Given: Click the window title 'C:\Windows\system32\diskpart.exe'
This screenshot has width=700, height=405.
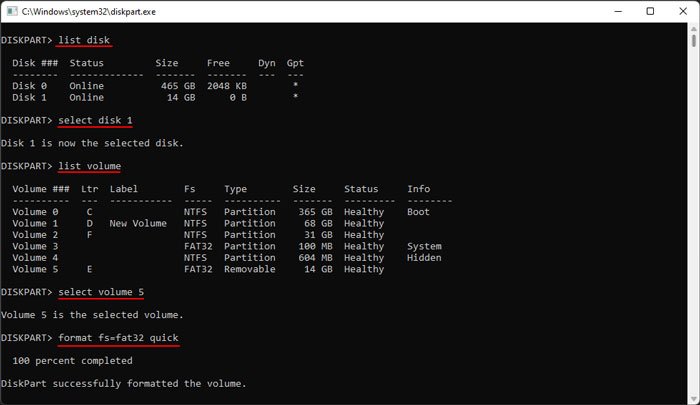Looking at the screenshot, I should 89,12.
